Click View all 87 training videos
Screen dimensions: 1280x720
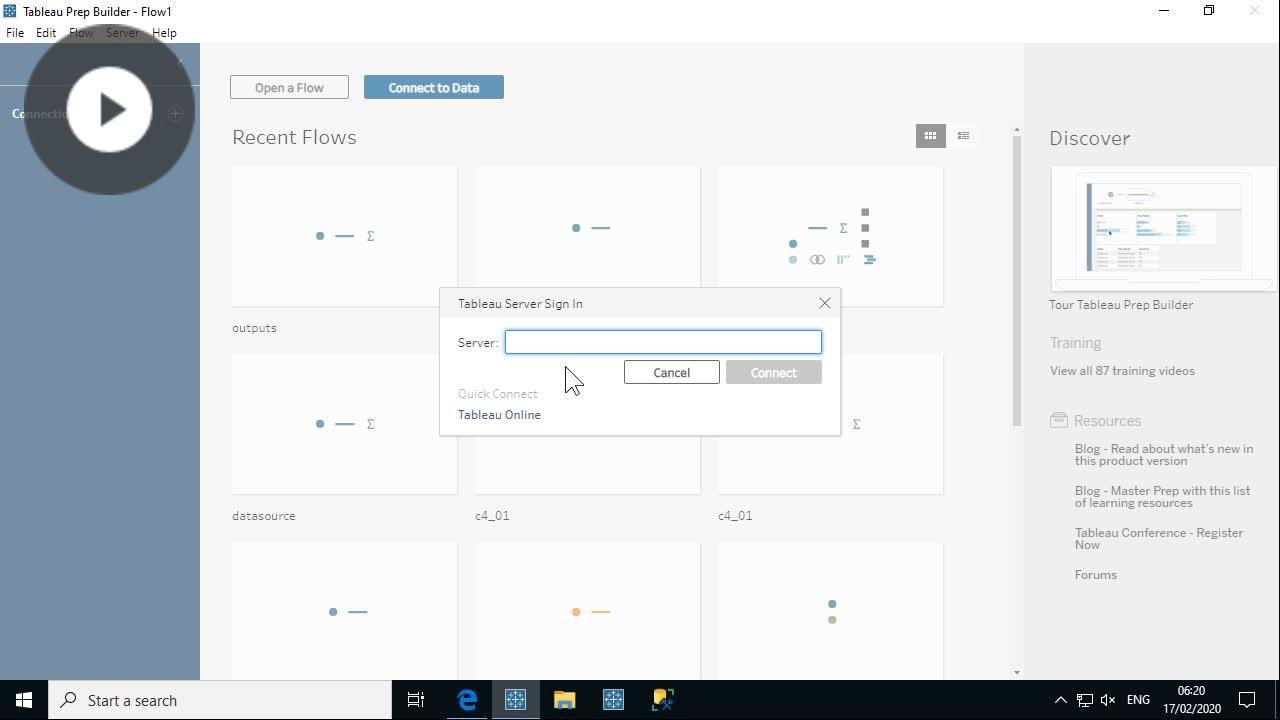tap(1122, 371)
